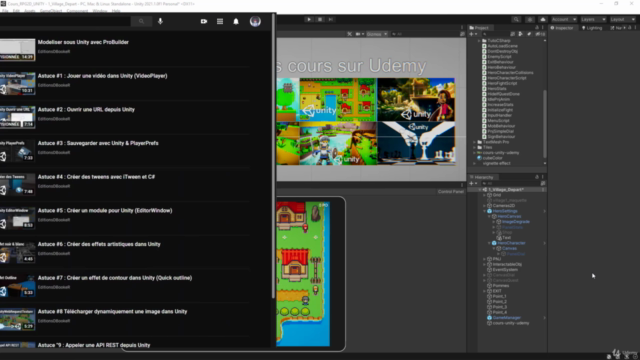
Task: Open HeroCharacter prefab via right arrow
Action: tap(544, 243)
